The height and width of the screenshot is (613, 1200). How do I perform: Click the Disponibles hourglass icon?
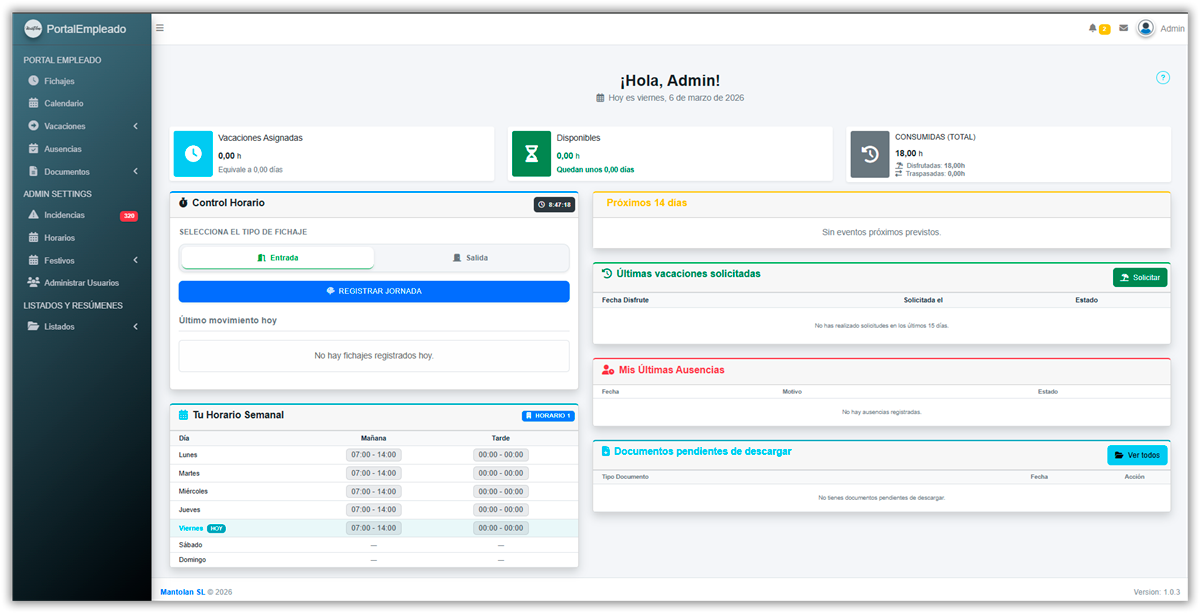(x=531, y=154)
